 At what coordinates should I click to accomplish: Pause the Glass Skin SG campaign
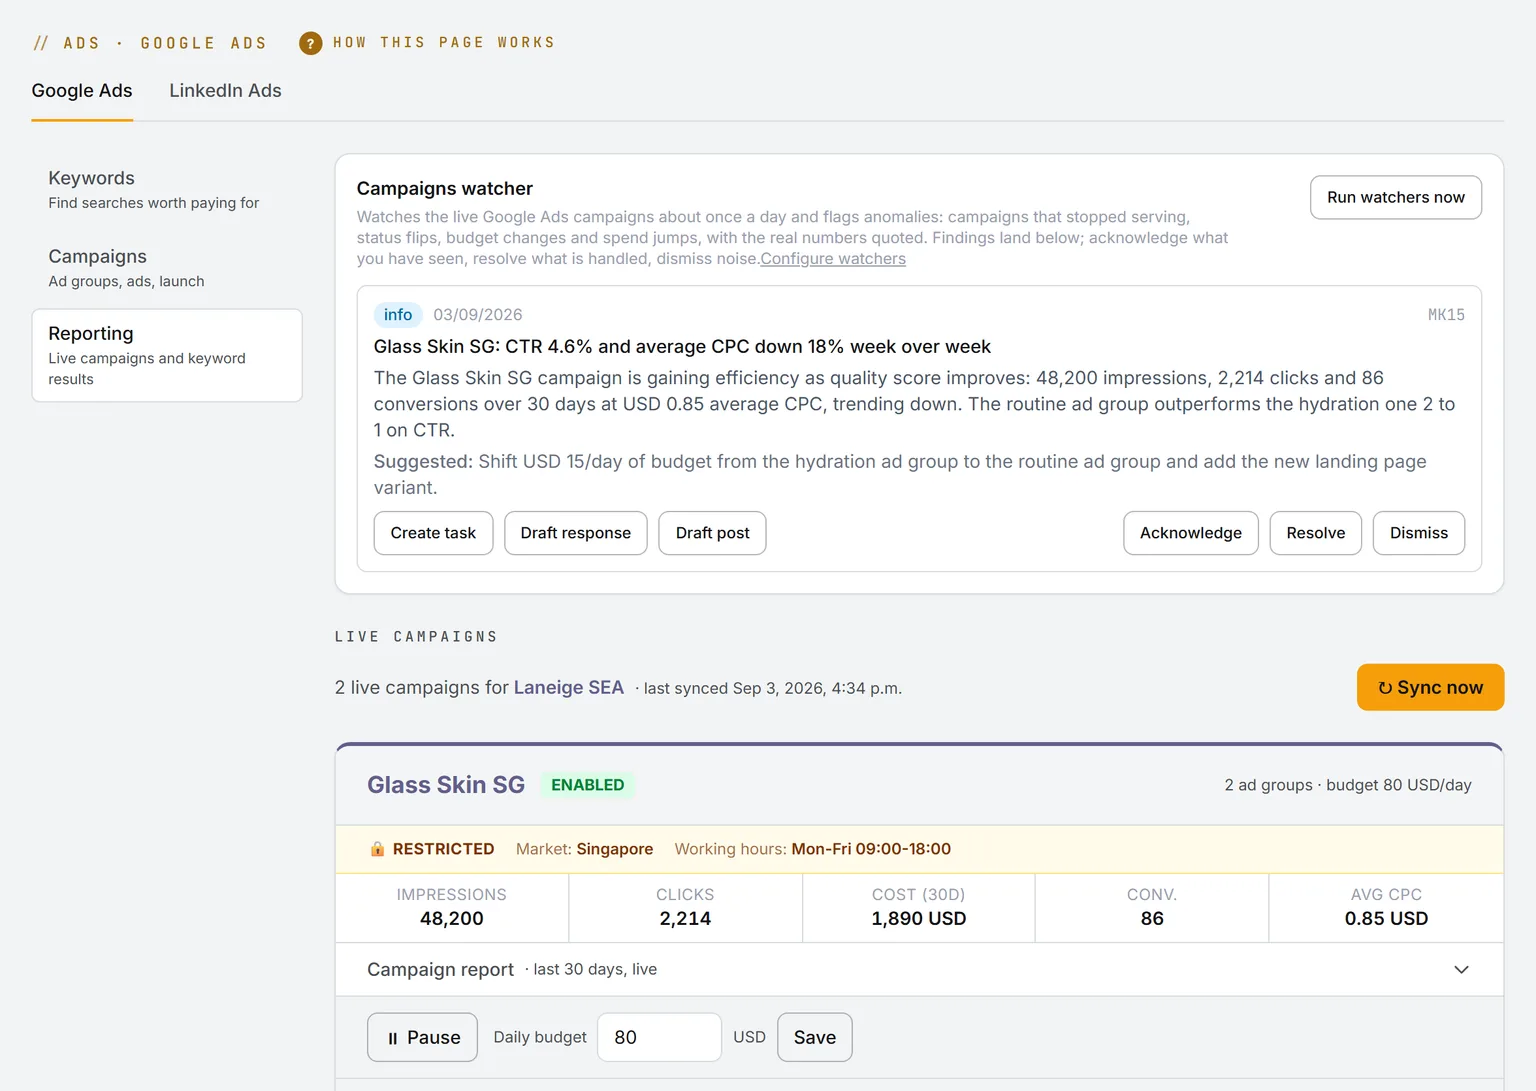coord(422,1038)
